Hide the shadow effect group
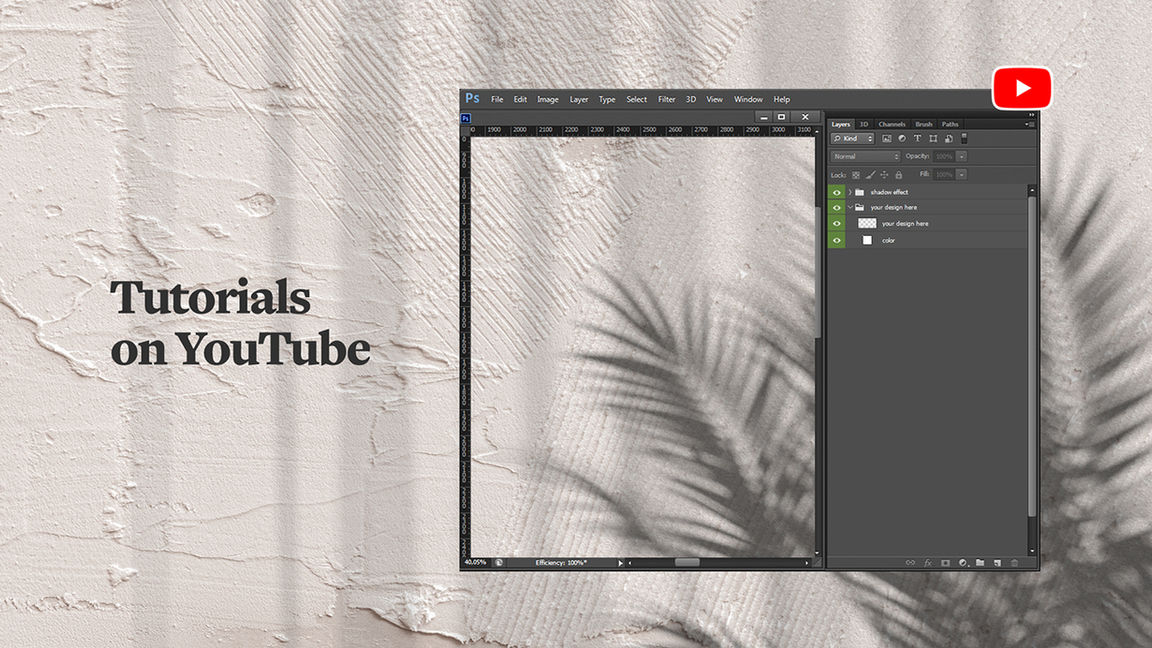The image size is (1152, 648). [837, 192]
